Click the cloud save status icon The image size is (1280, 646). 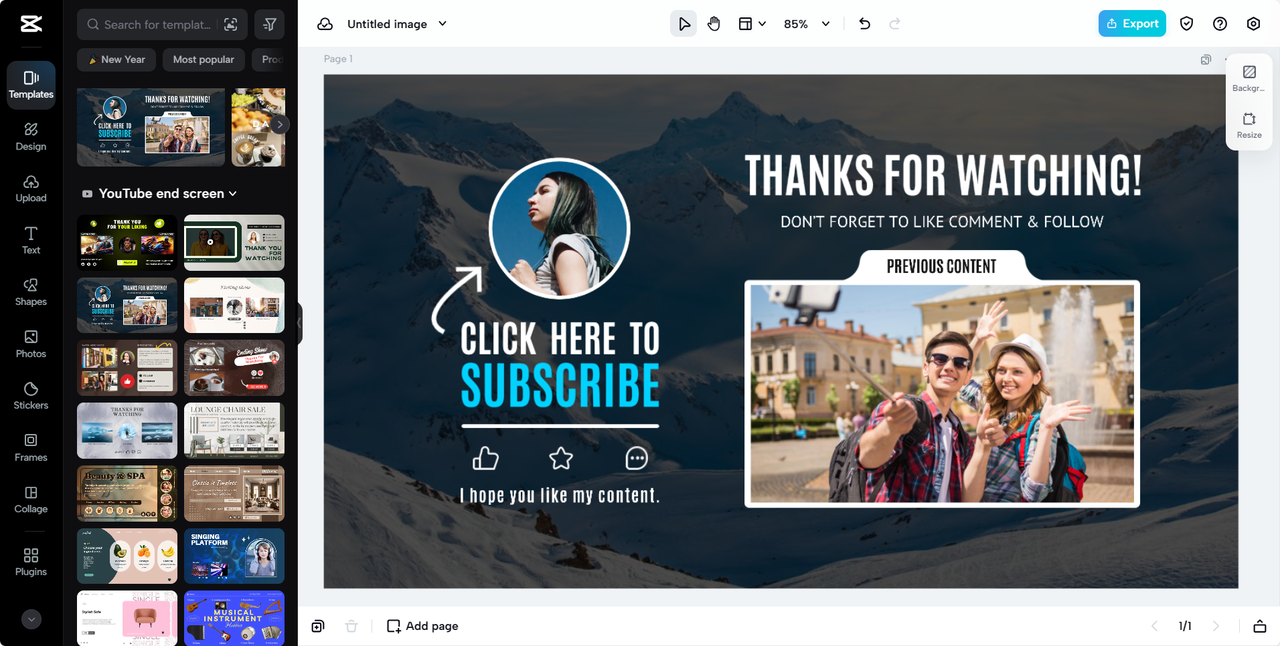(x=325, y=24)
